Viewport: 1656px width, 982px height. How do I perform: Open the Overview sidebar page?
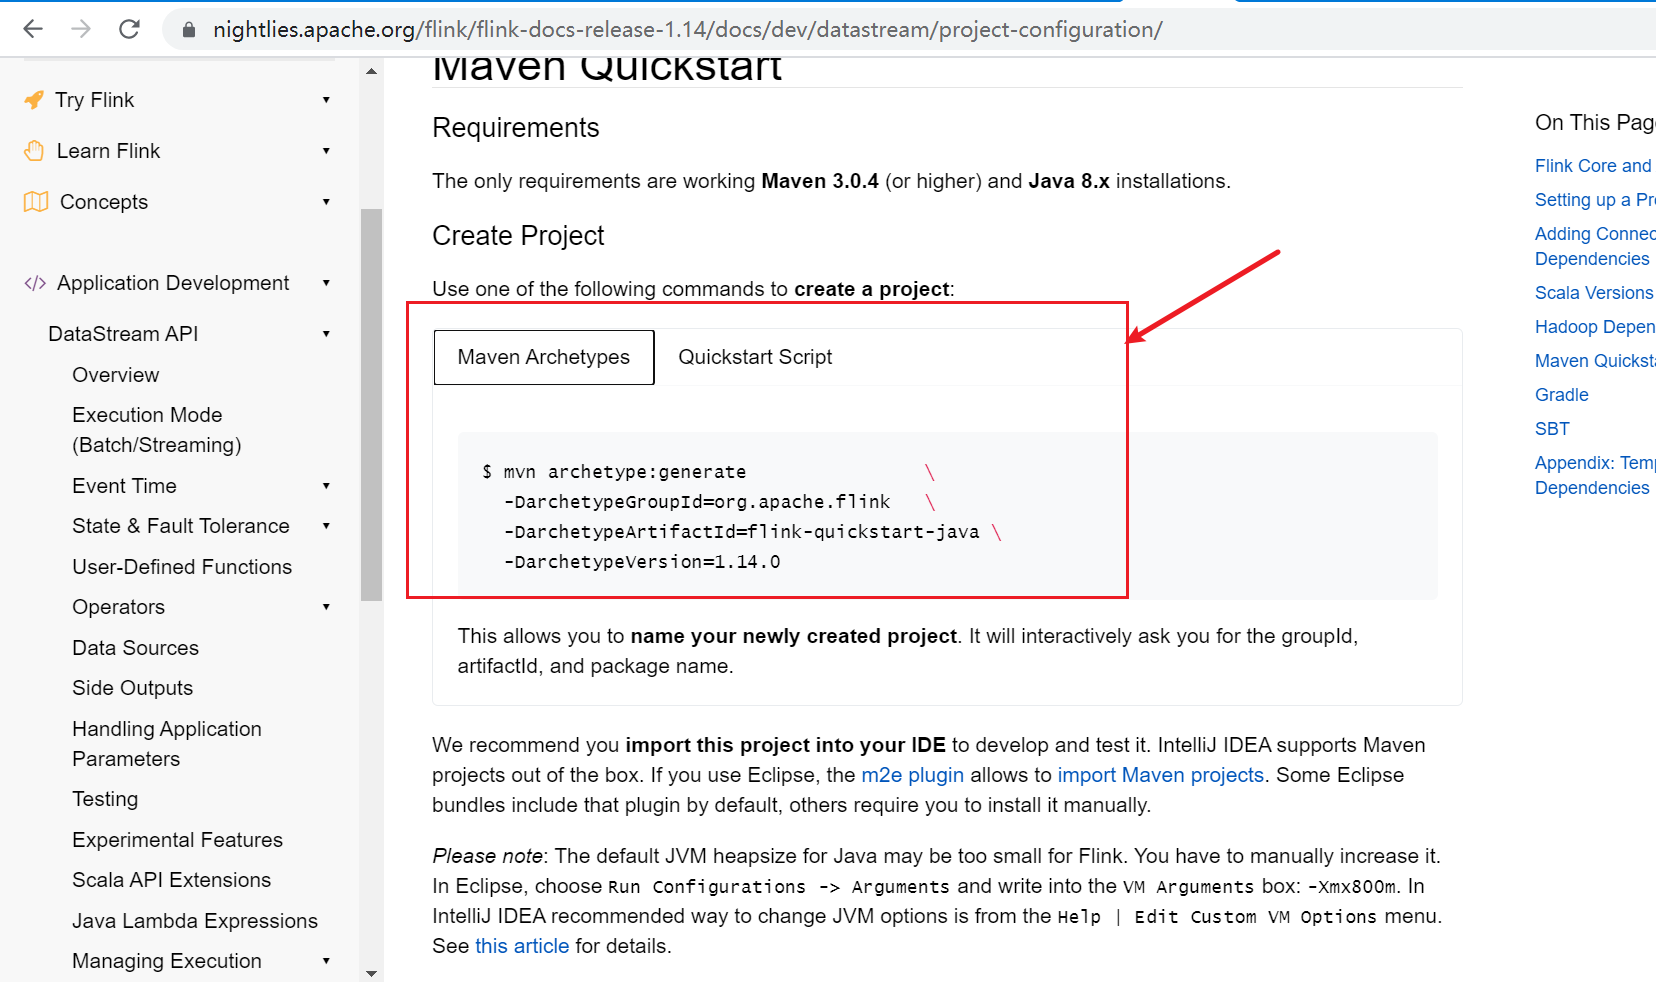point(116,375)
